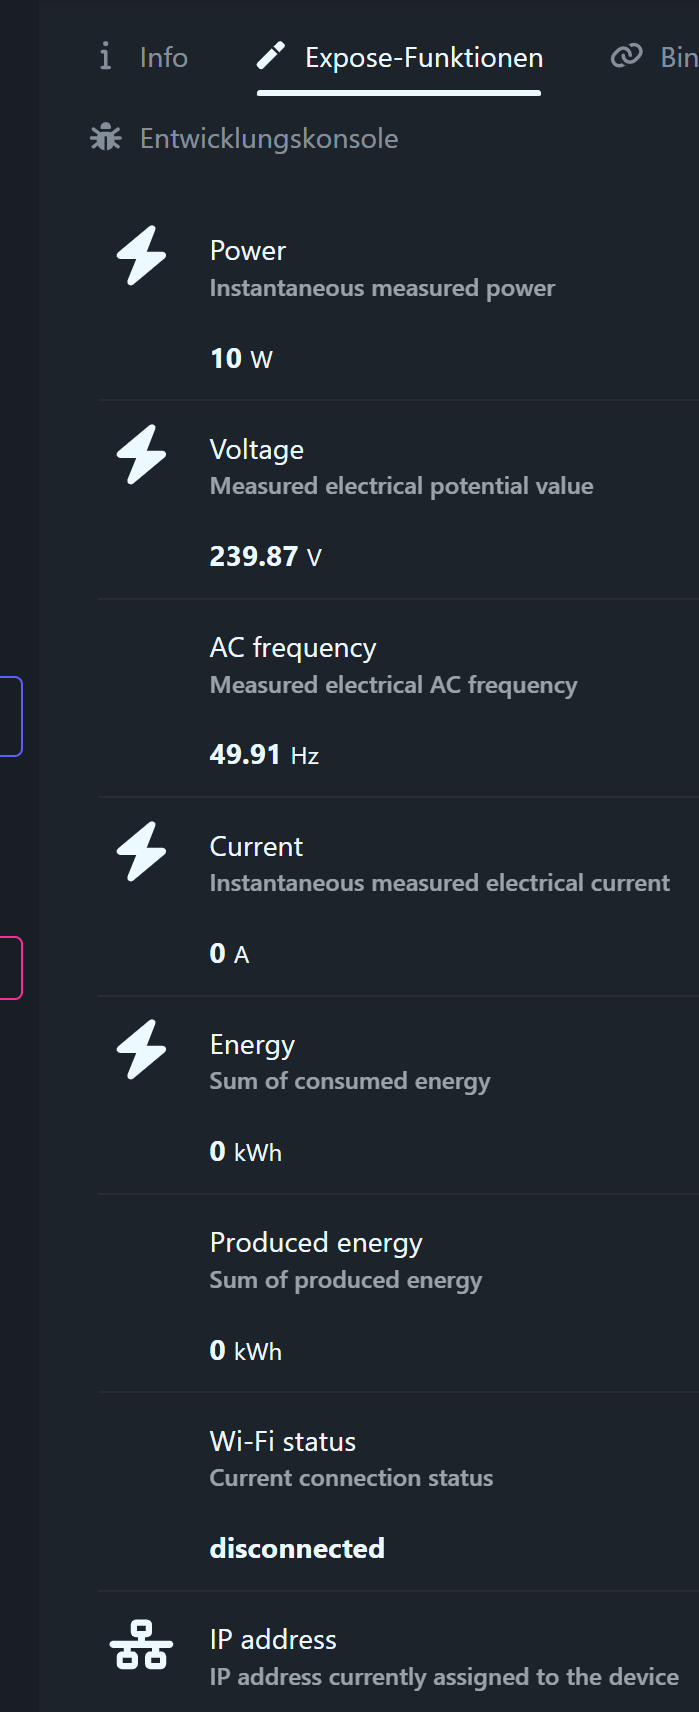Click the IP address heading
699x1712 pixels.
[273, 1639]
